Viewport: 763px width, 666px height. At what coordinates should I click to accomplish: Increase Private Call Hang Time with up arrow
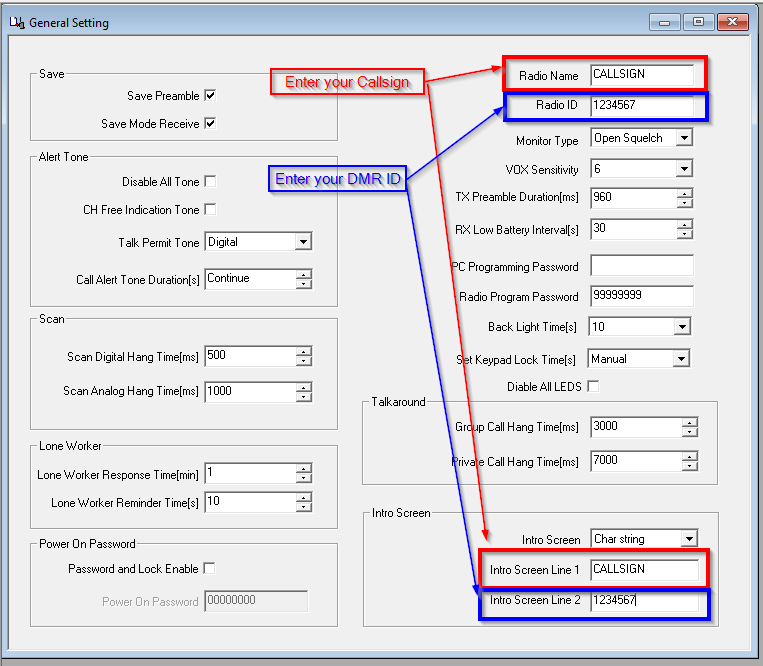pos(690,457)
